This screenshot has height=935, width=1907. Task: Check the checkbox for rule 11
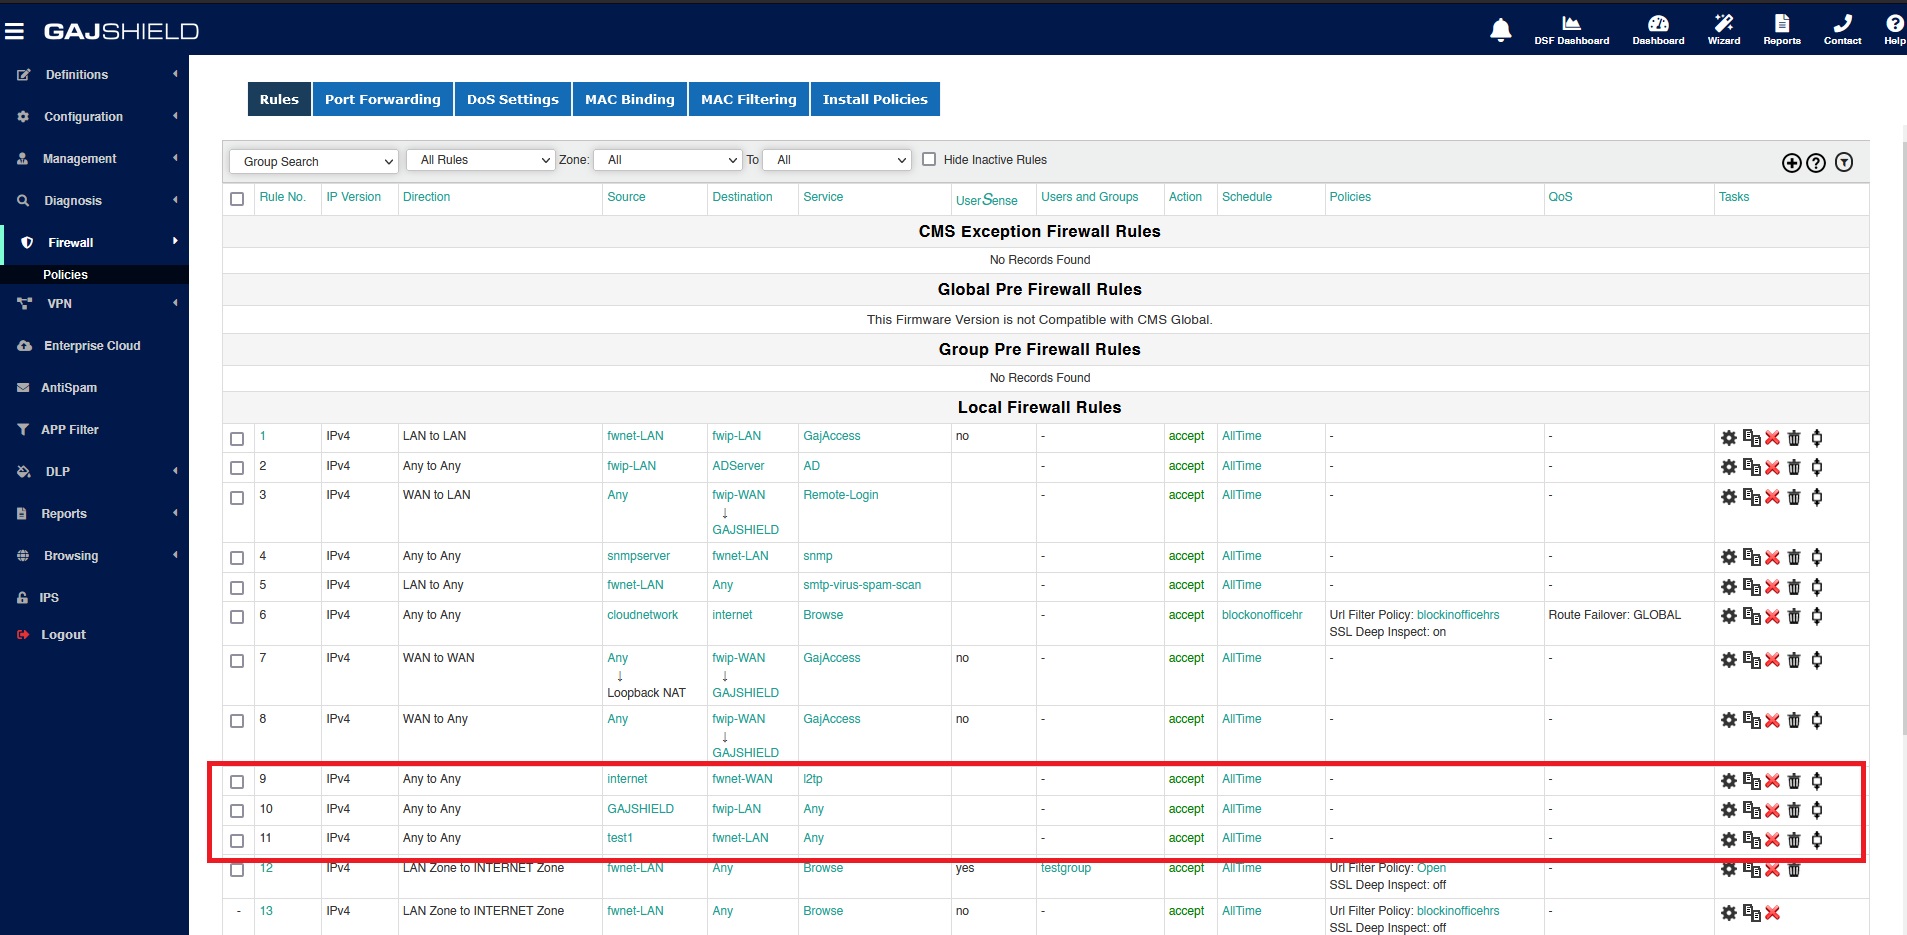[237, 841]
